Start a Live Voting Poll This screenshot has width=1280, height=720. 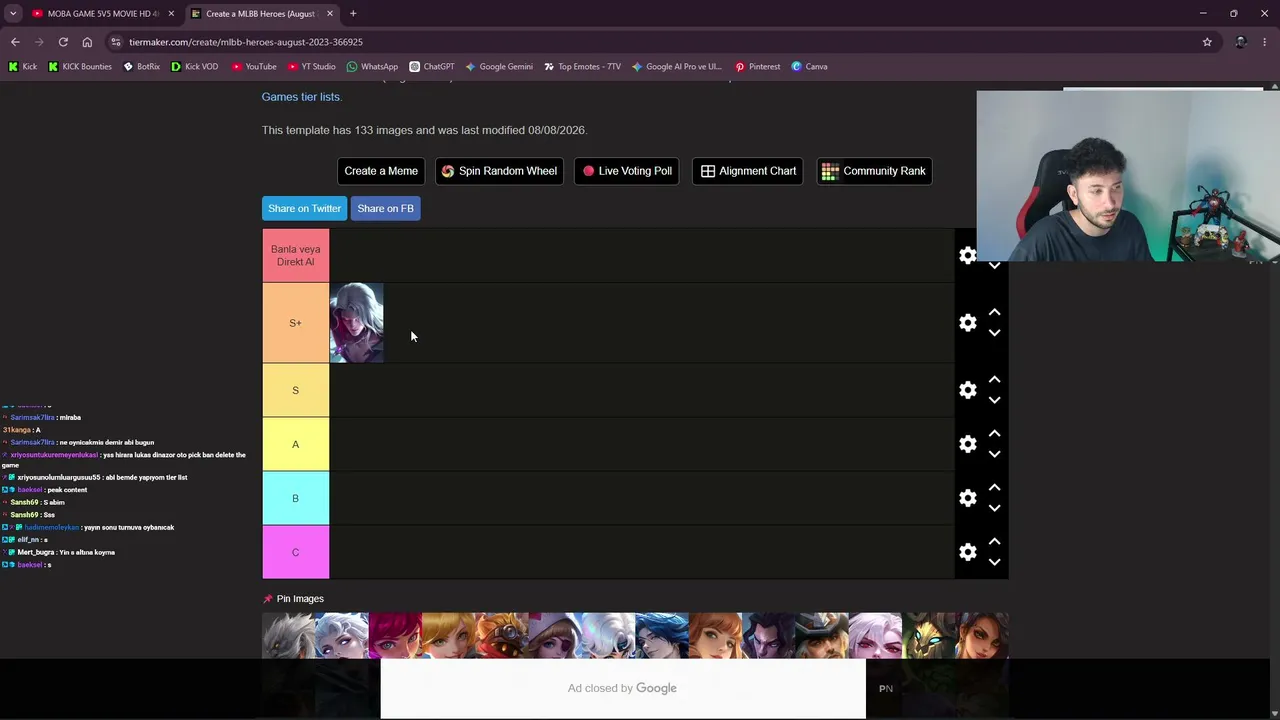point(627,171)
